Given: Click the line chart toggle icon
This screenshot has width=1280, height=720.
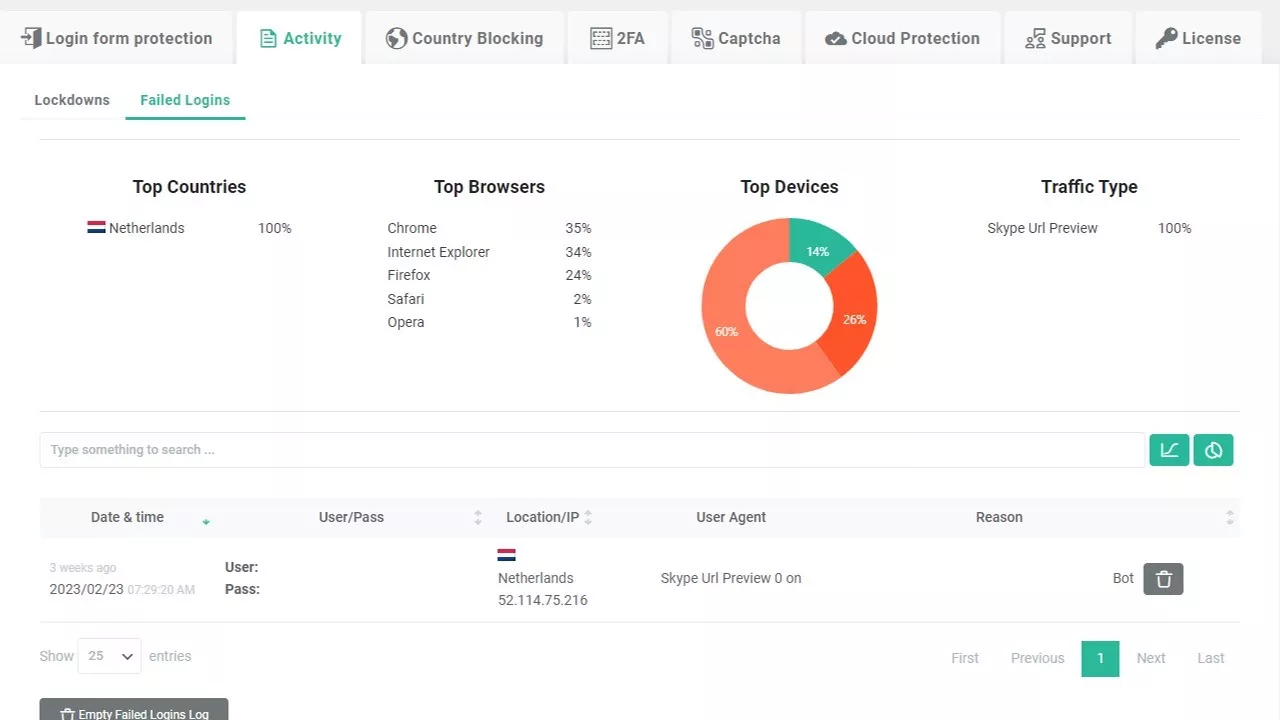Looking at the screenshot, I should coord(1169,450).
